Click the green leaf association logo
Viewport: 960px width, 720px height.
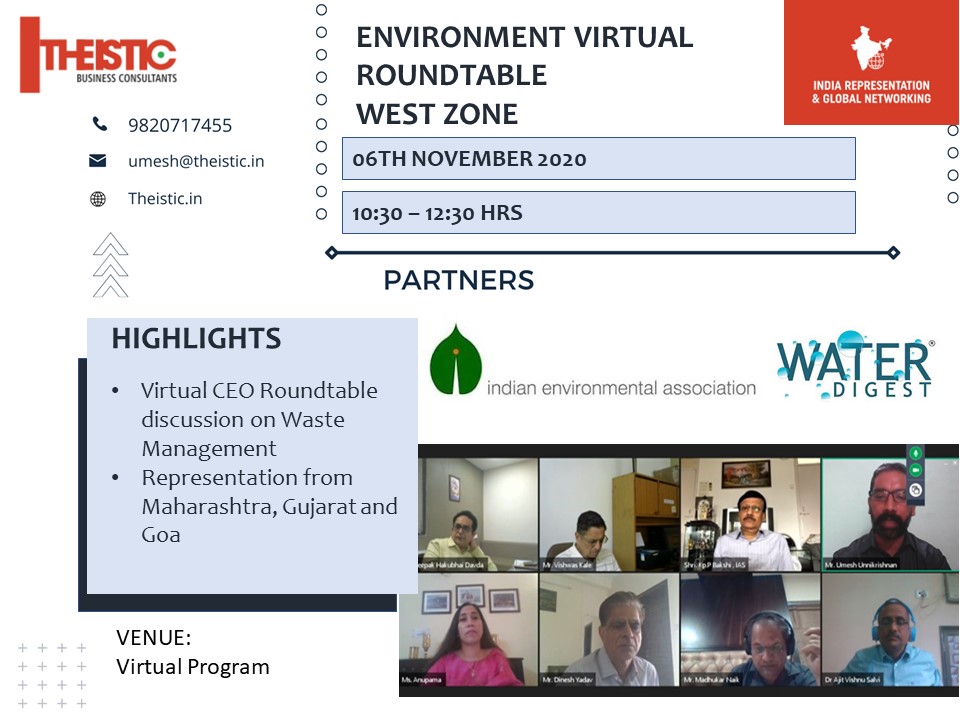tap(455, 359)
